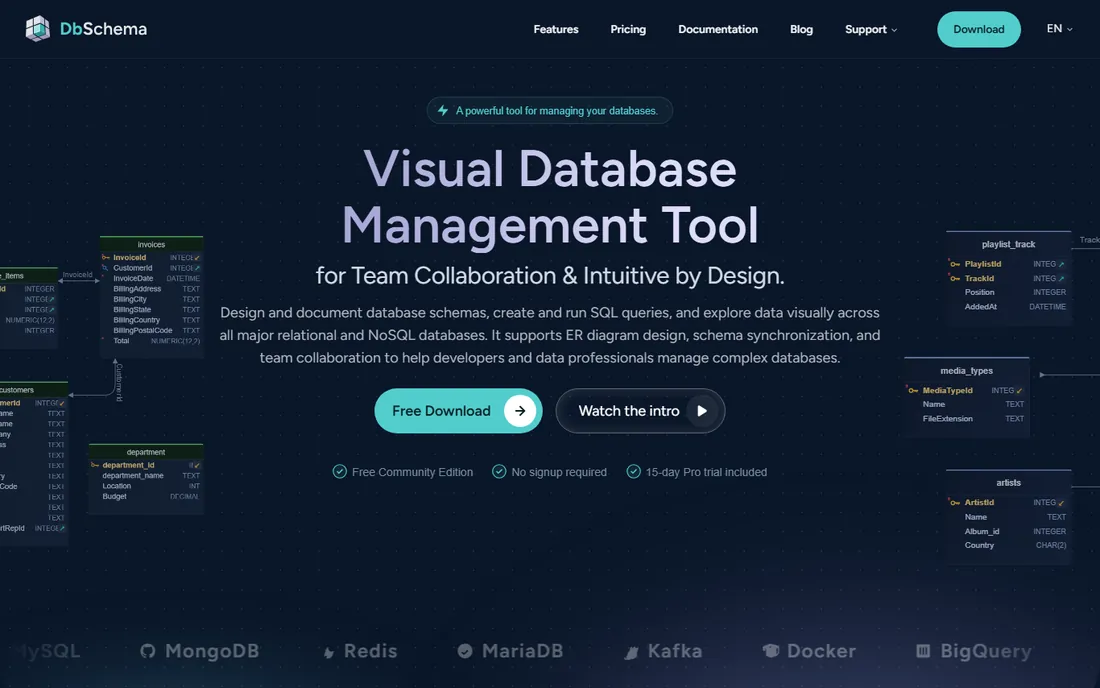Click the department table header
This screenshot has width=1100, height=688.
click(146, 452)
